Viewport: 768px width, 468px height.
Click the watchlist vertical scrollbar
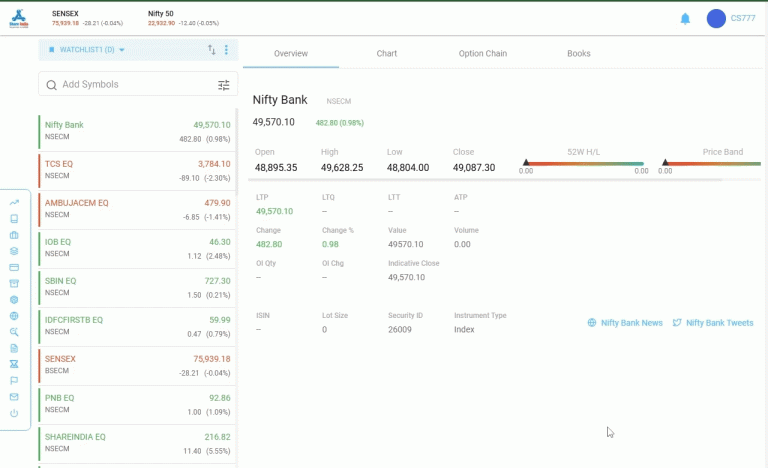coord(237,152)
